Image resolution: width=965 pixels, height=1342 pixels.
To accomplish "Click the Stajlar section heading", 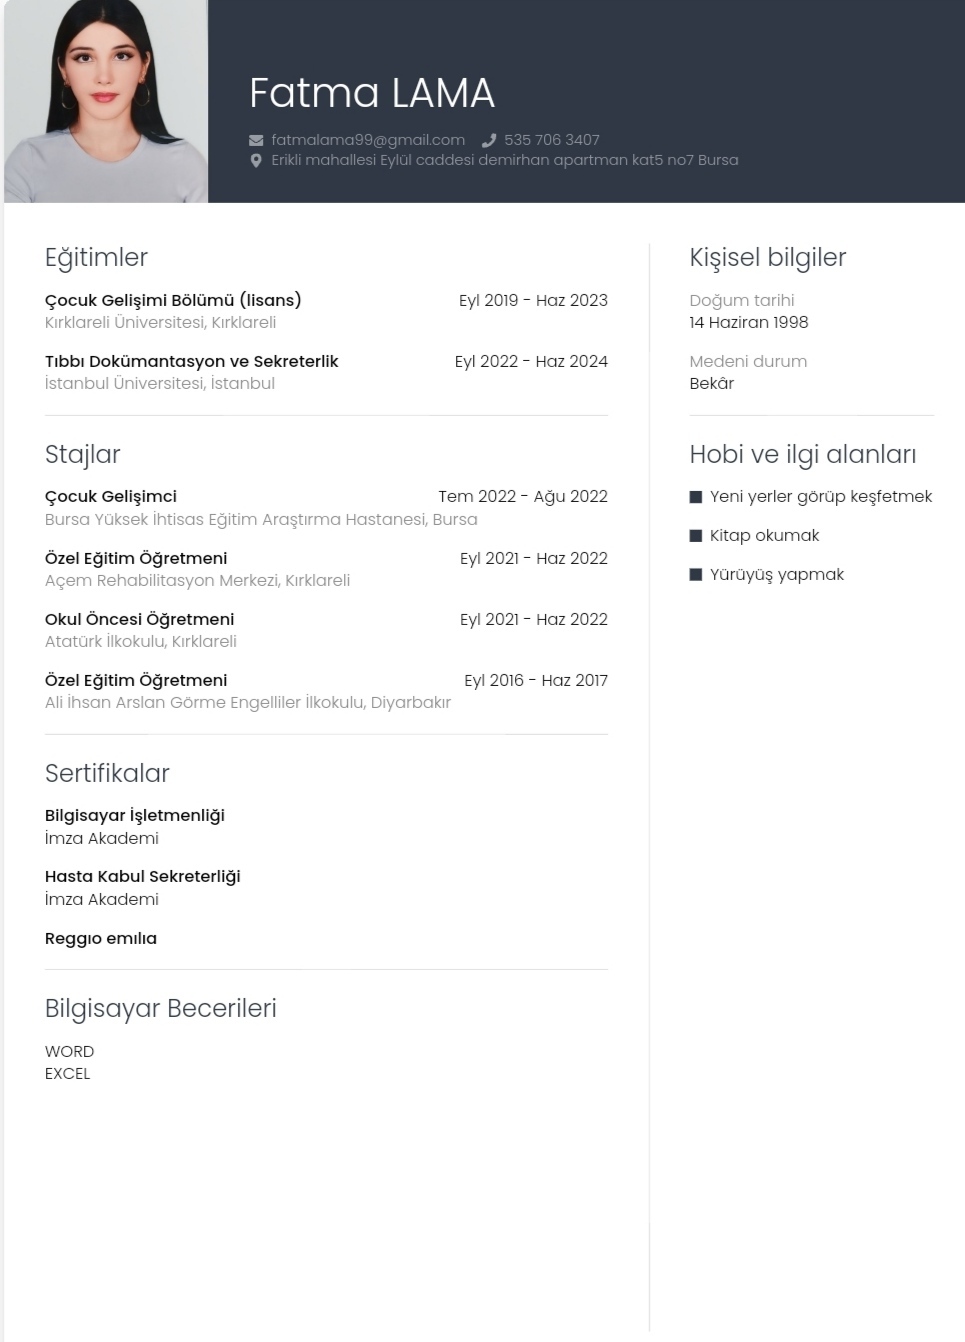I will click(82, 455).
